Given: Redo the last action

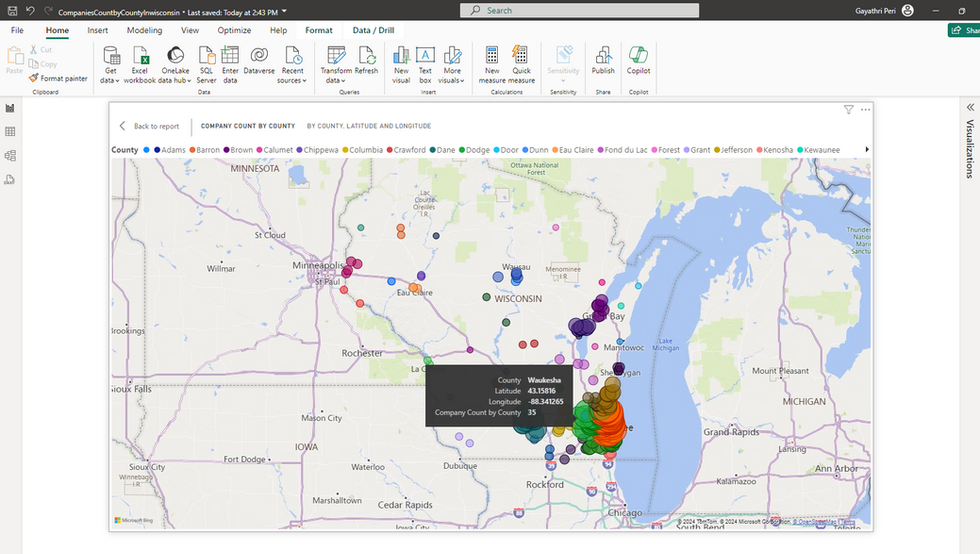Looking at the screenshot, I should [48, 11].
